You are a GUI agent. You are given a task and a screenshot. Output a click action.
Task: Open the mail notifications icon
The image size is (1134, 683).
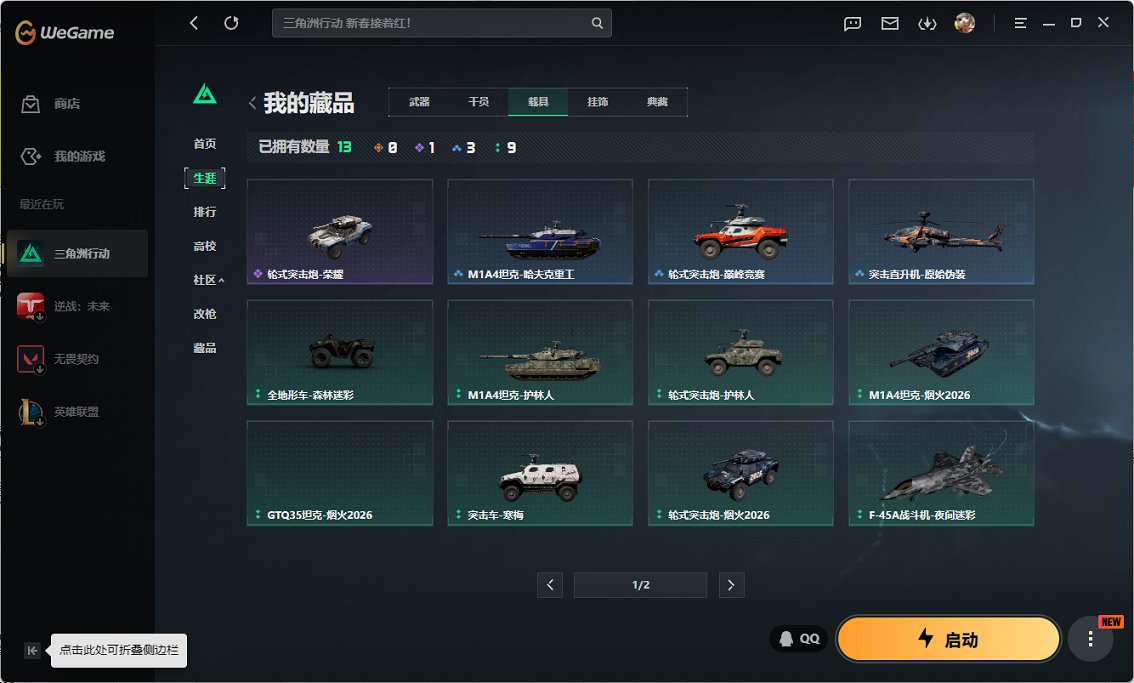click(x=889, y=23)
